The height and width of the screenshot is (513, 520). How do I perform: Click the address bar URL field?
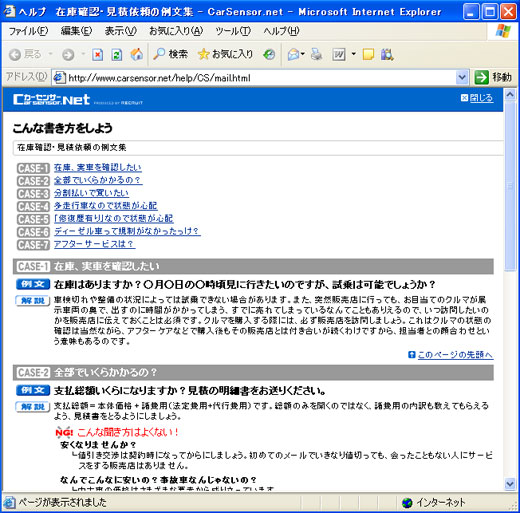260,78
